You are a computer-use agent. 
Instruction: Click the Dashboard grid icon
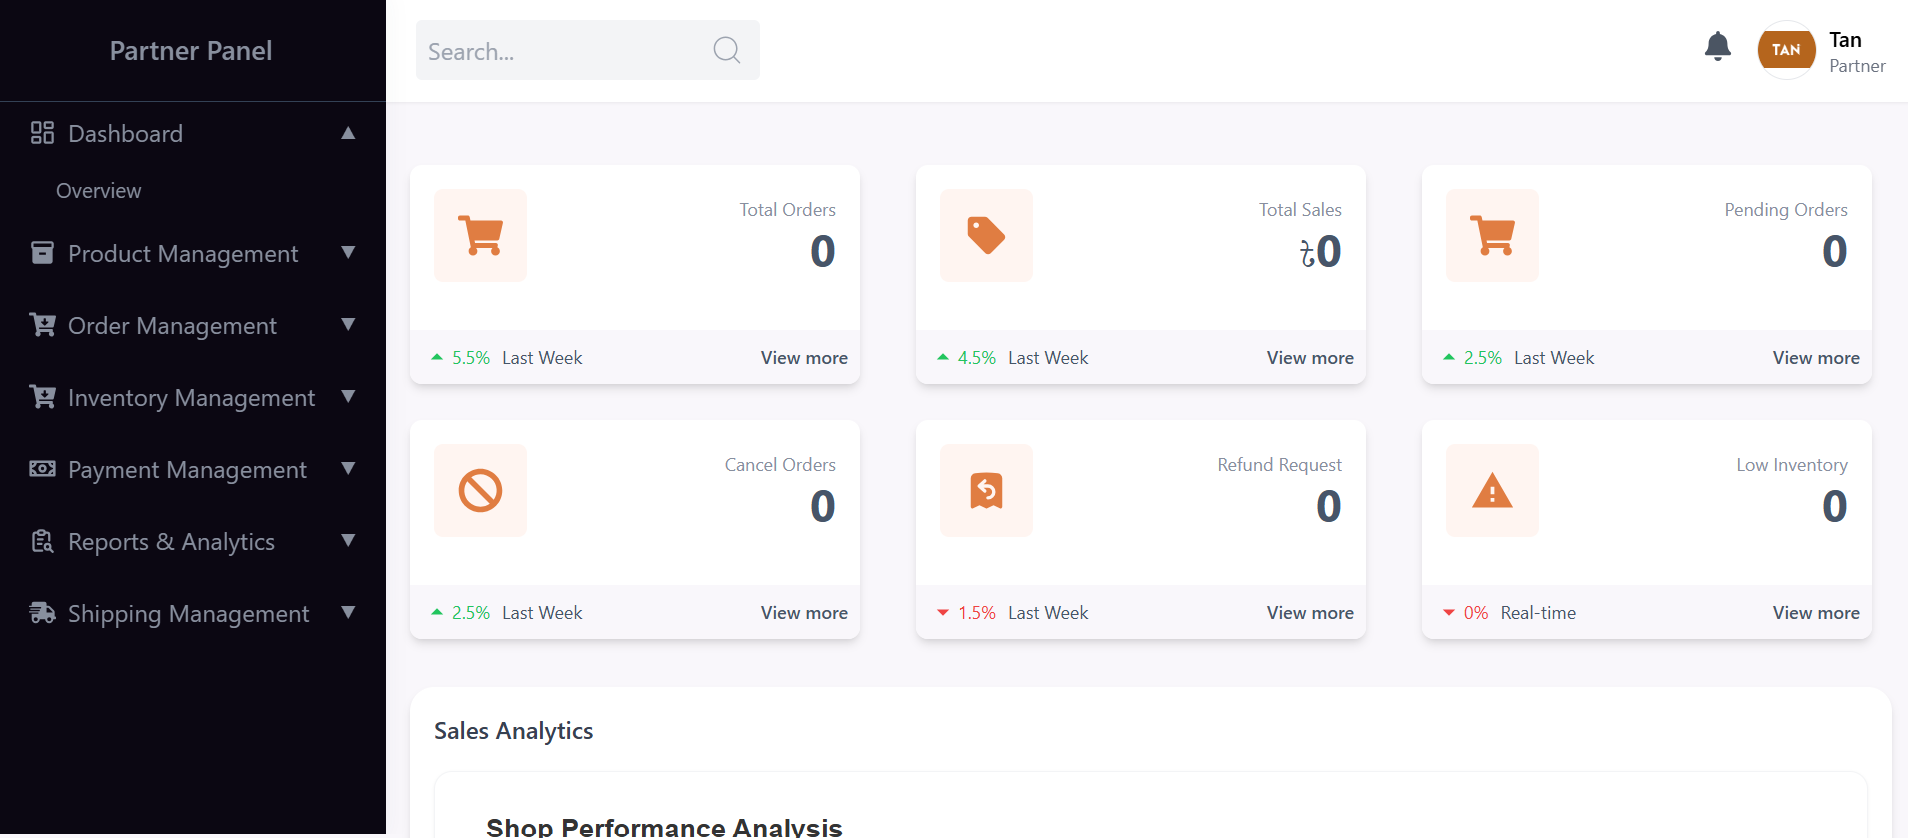point(42,133)
